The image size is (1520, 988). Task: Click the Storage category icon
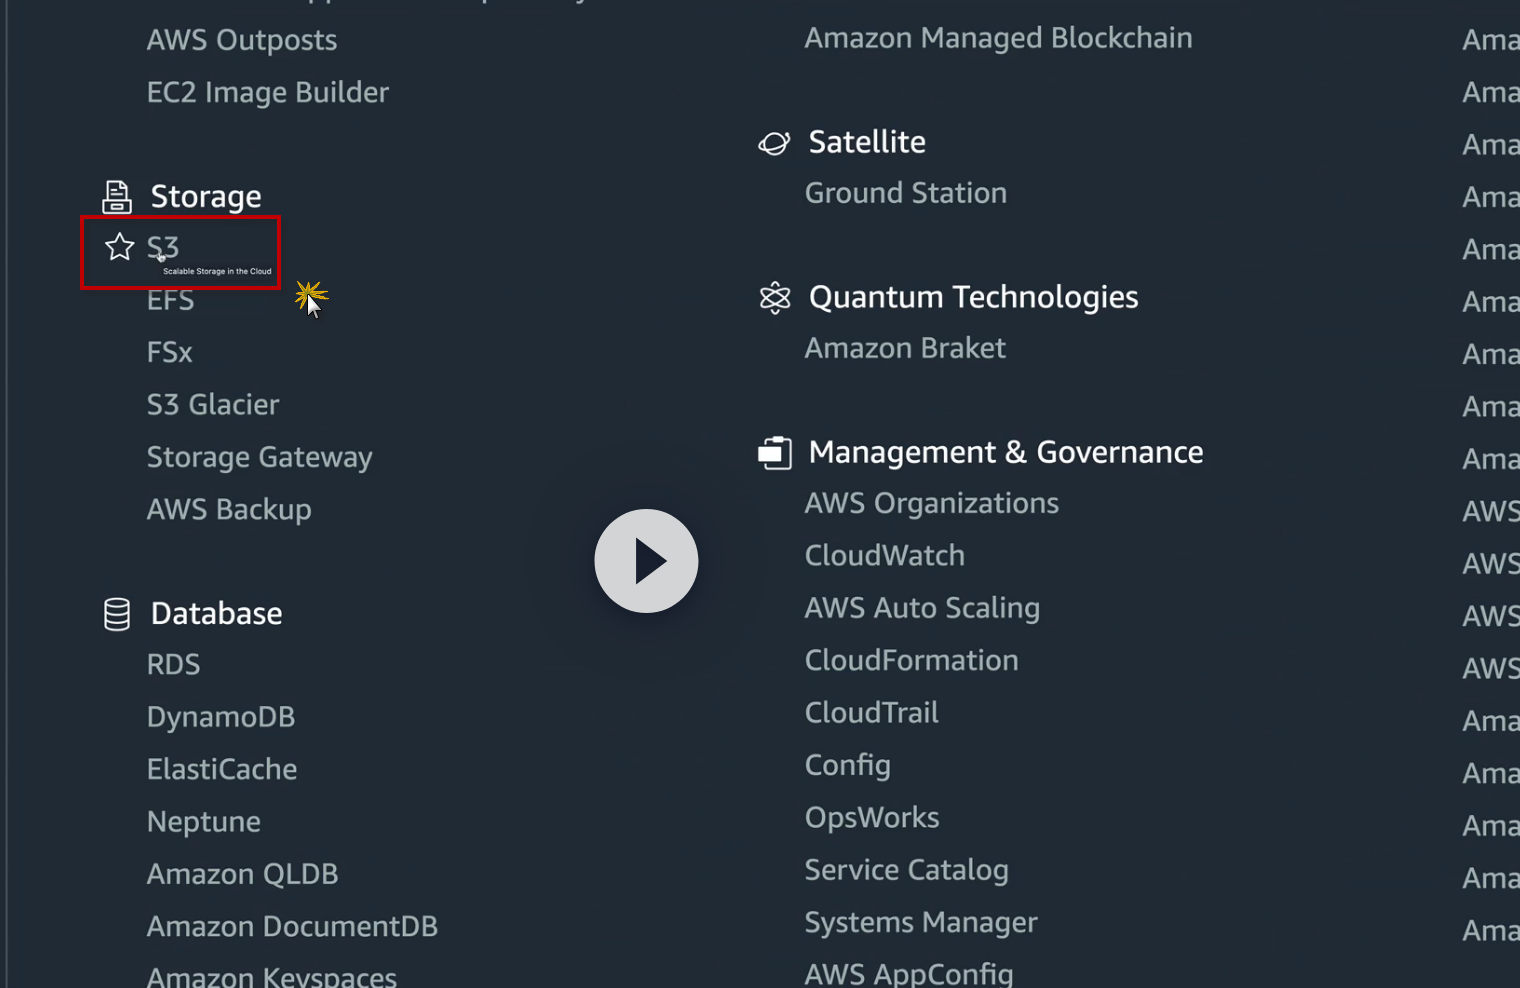[117, 197]
